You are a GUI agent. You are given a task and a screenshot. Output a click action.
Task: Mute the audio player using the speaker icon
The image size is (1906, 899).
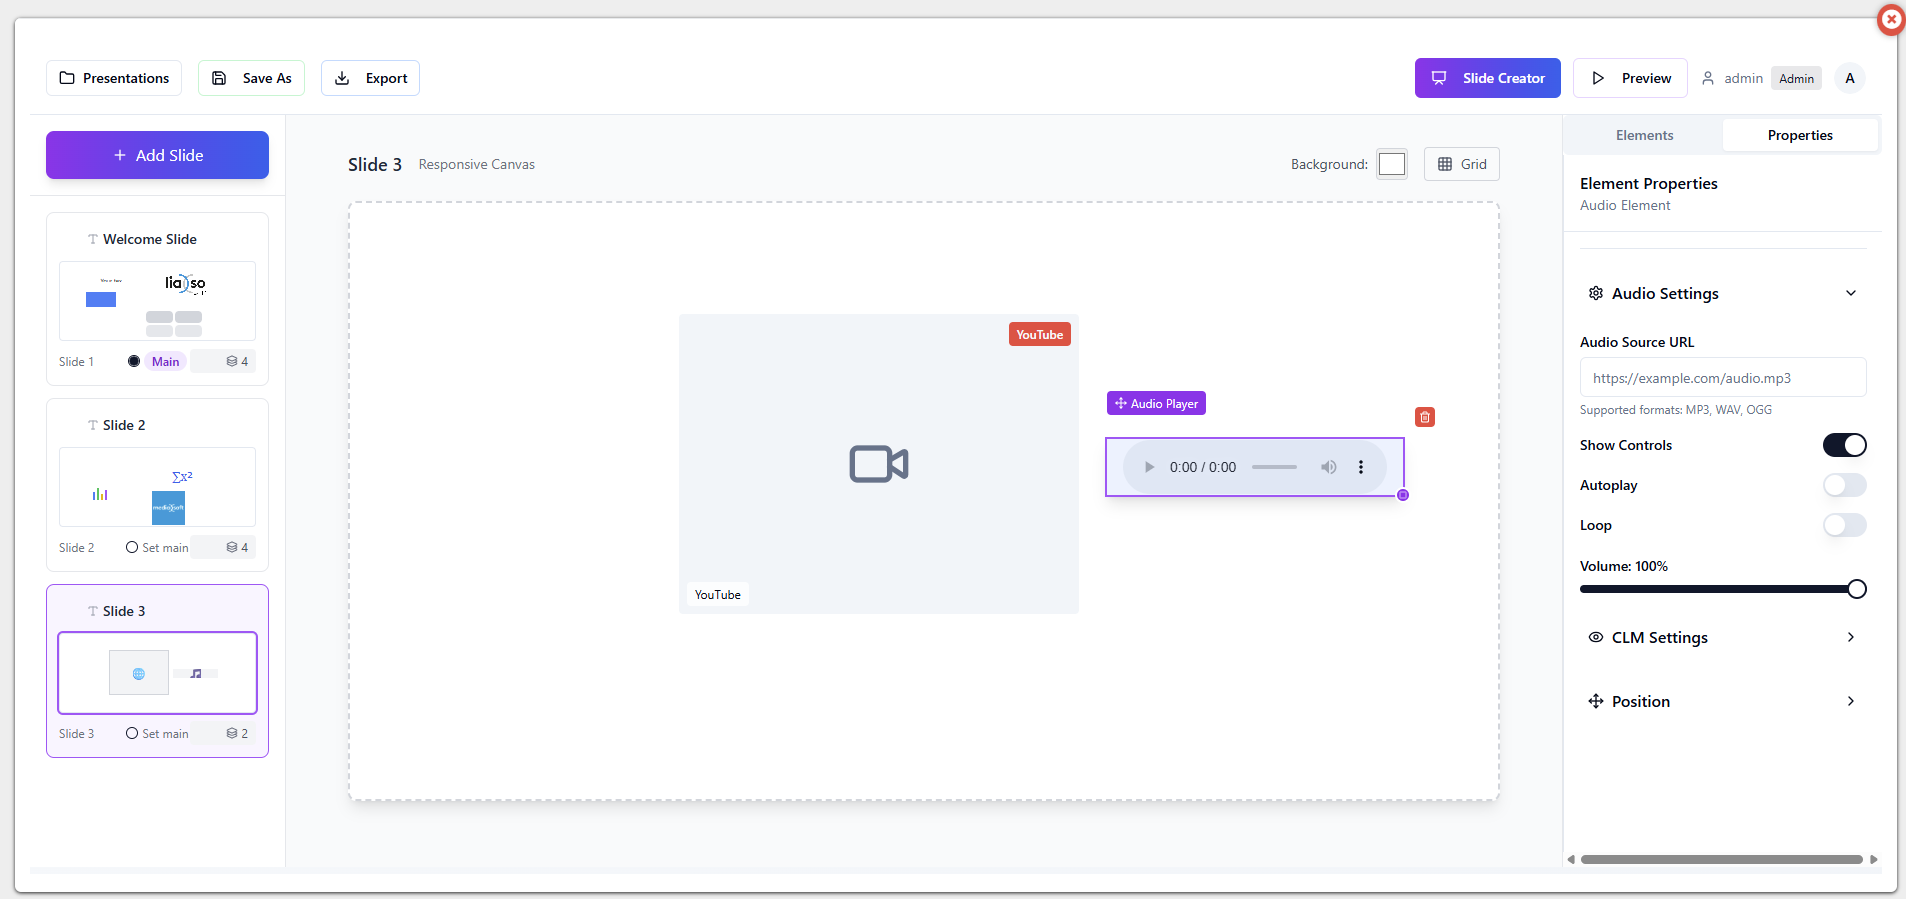tap(1328, 467)
